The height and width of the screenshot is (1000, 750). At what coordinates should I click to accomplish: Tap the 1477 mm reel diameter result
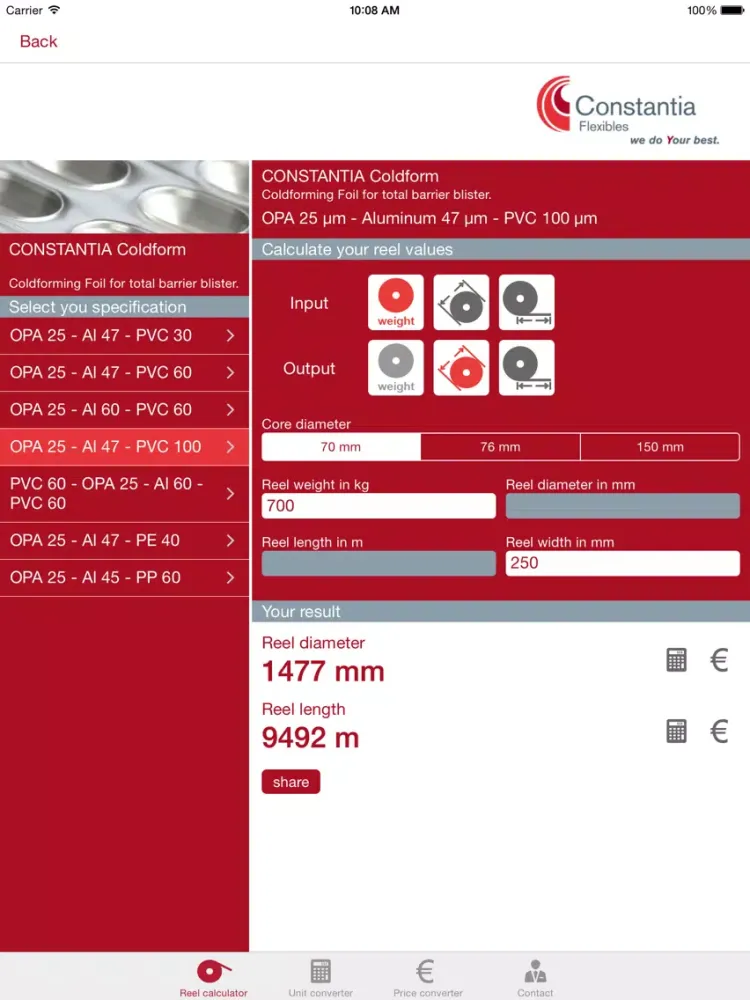point(323,672)
